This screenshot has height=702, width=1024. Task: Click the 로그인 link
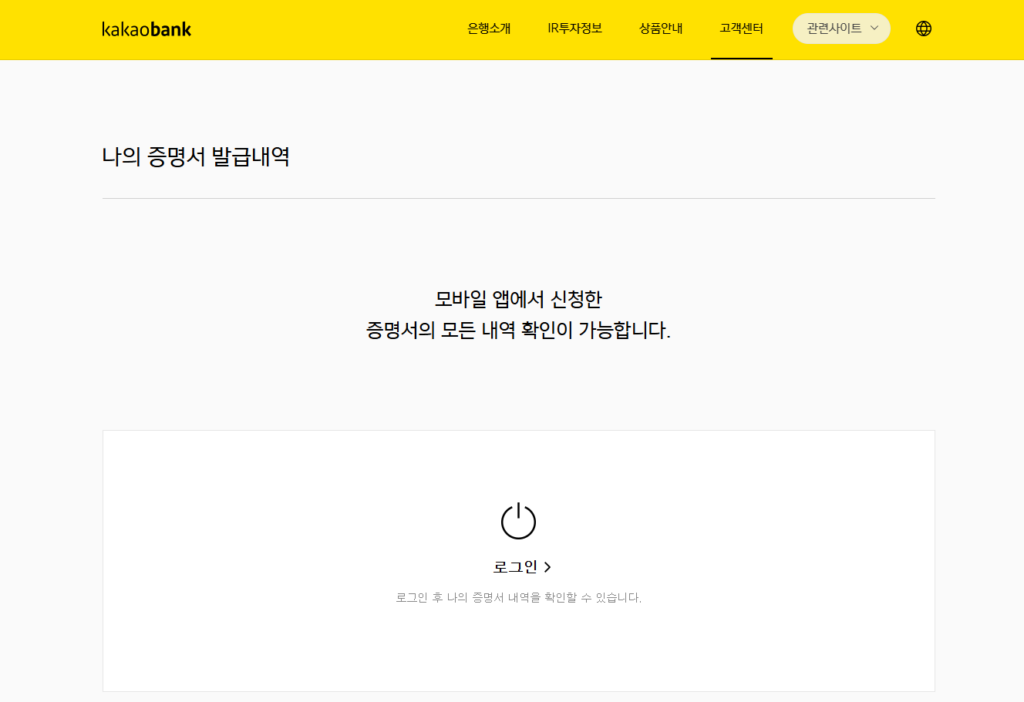[x=522, y=567]
